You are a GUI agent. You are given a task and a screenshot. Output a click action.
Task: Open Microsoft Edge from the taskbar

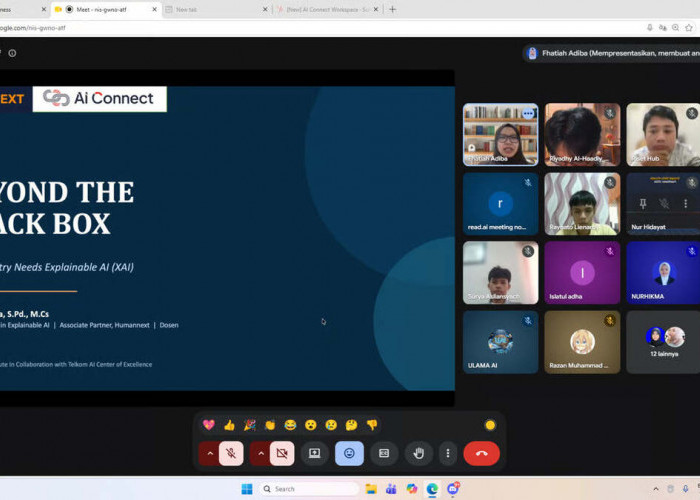[432, 489]
